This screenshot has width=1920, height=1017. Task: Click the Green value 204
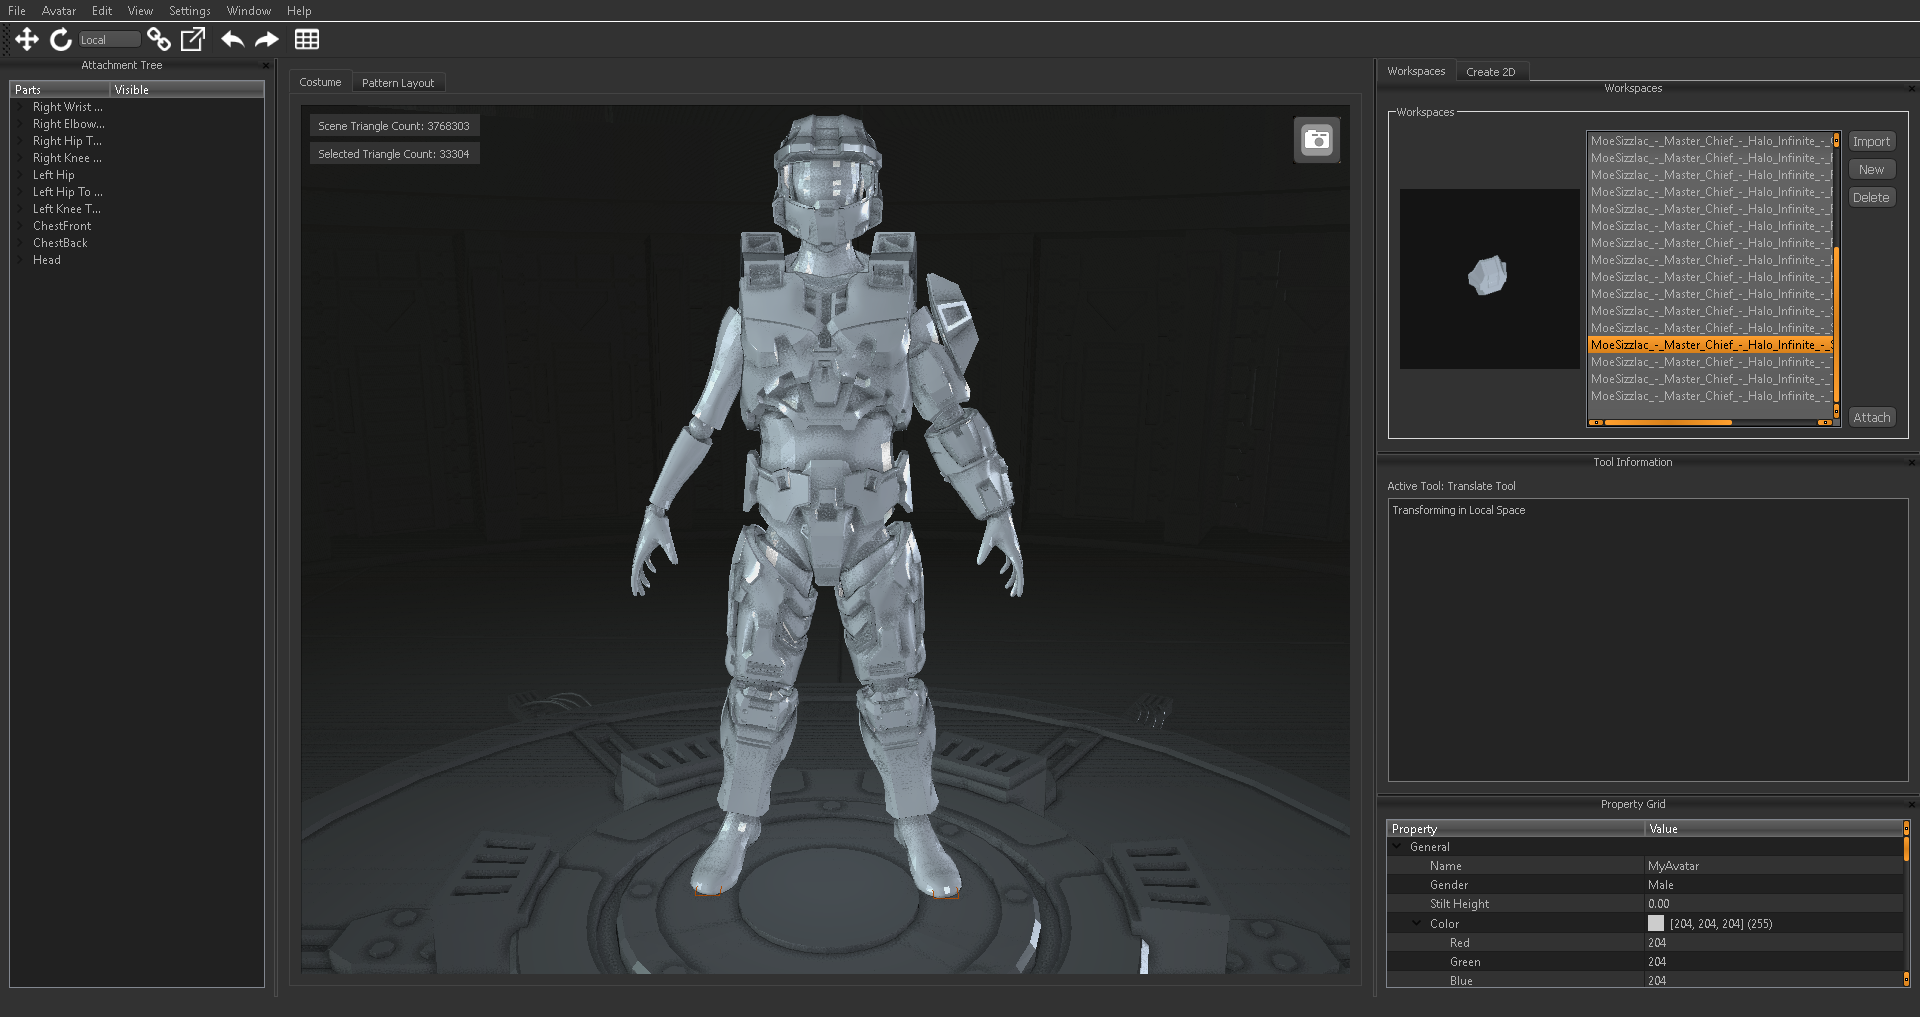click(1774, 962)
